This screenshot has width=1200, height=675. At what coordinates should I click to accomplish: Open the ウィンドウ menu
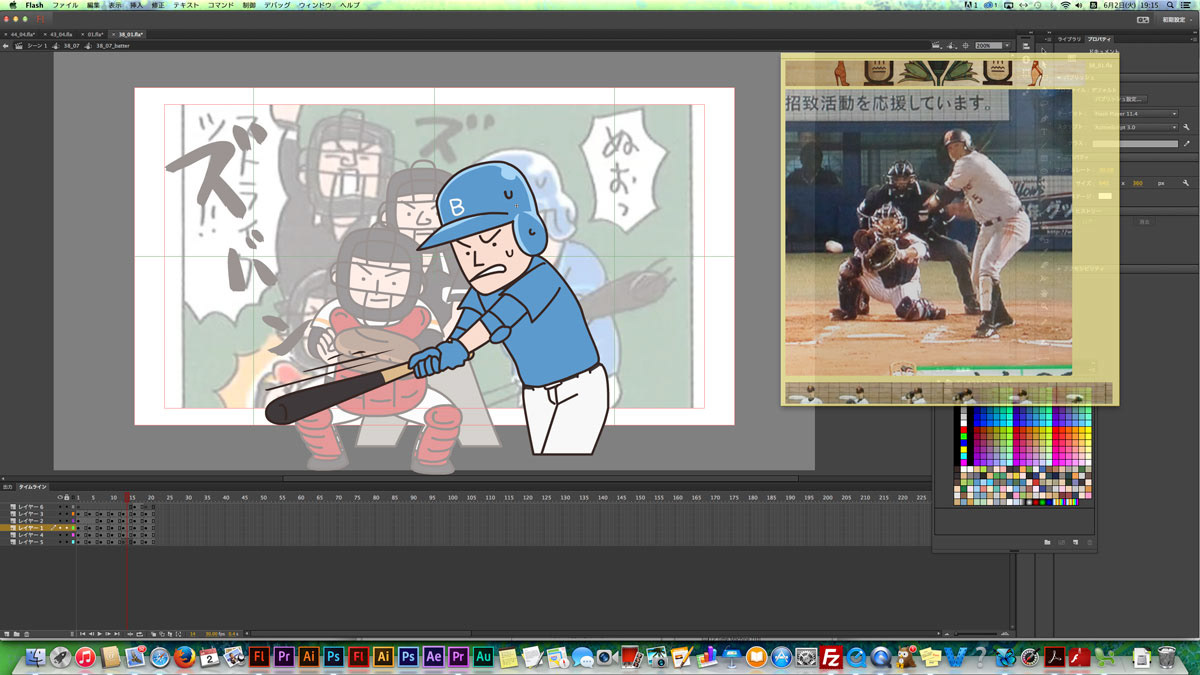point(315,5)
